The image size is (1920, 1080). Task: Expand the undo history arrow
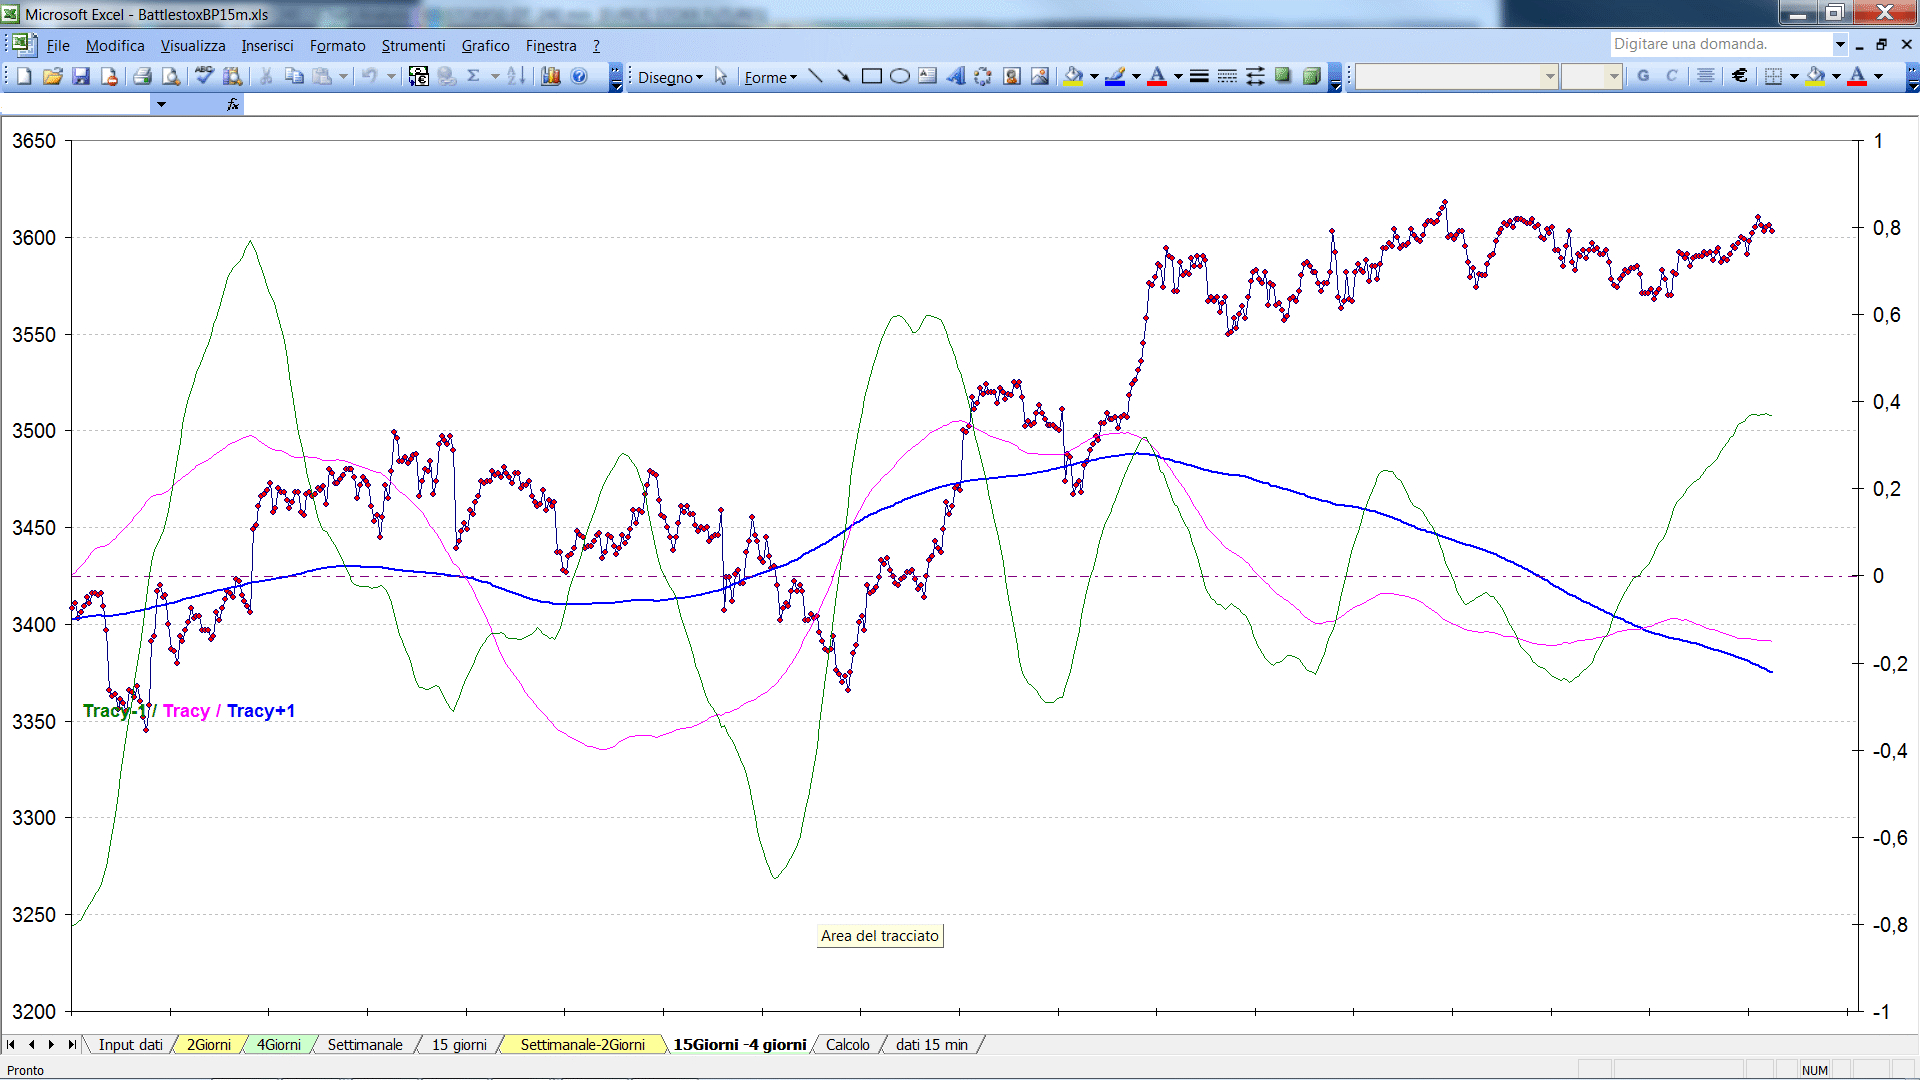tap(391, 76)
